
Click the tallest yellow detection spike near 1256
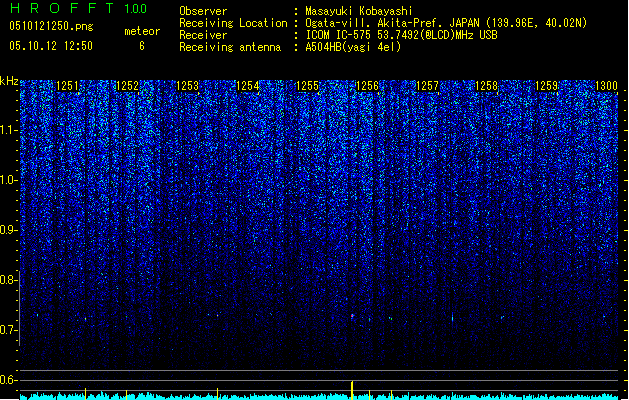coord(352,390)
